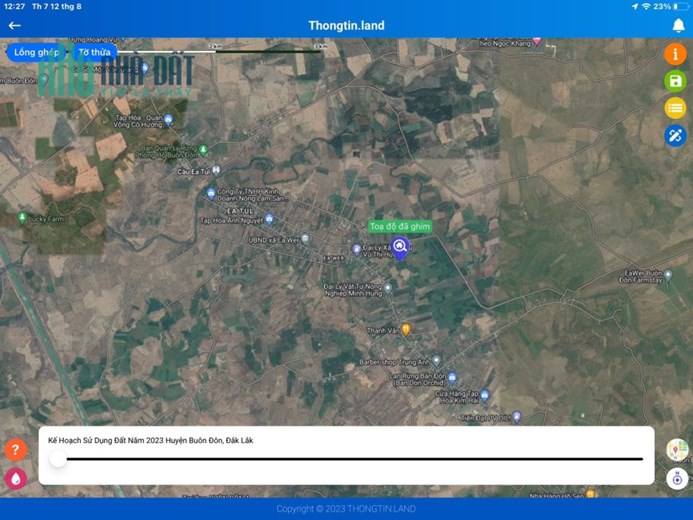
Task: Click the UBND xã Ea Wer marker
Action: (305, 239)
